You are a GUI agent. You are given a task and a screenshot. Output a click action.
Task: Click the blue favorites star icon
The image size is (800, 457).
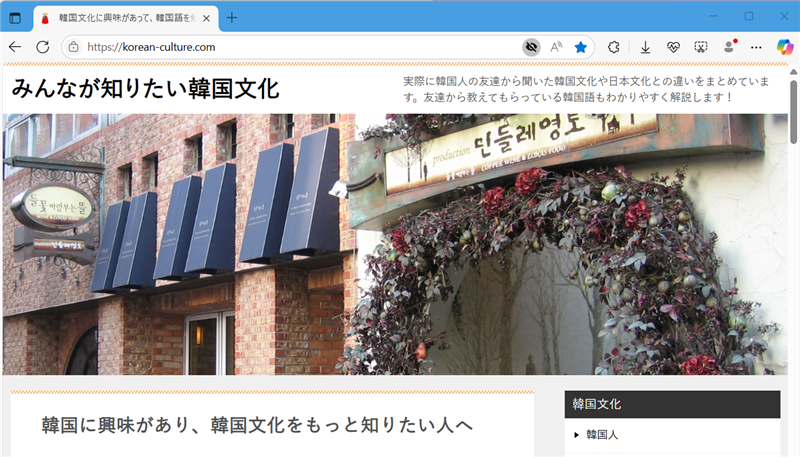(581, 47)
